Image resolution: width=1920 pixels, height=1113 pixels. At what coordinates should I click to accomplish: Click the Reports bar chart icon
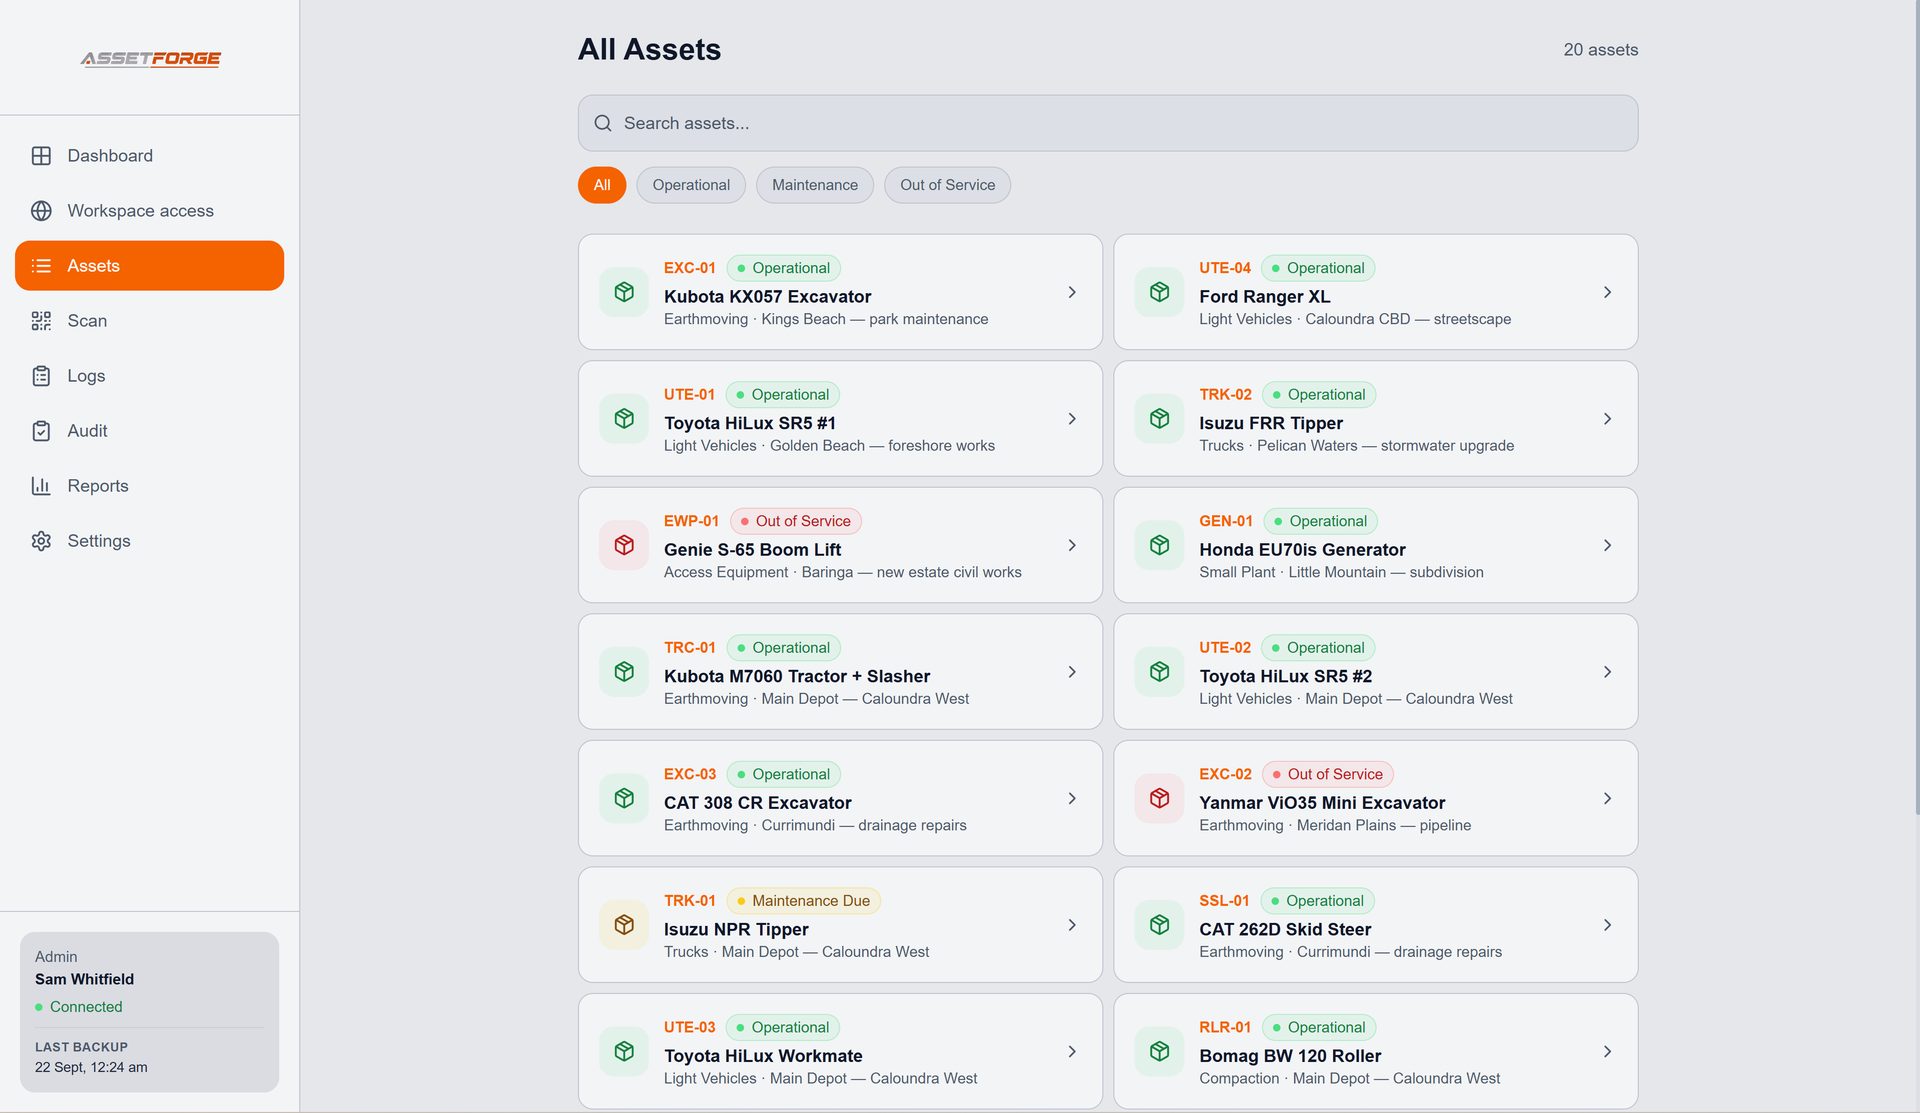(41, 486)
